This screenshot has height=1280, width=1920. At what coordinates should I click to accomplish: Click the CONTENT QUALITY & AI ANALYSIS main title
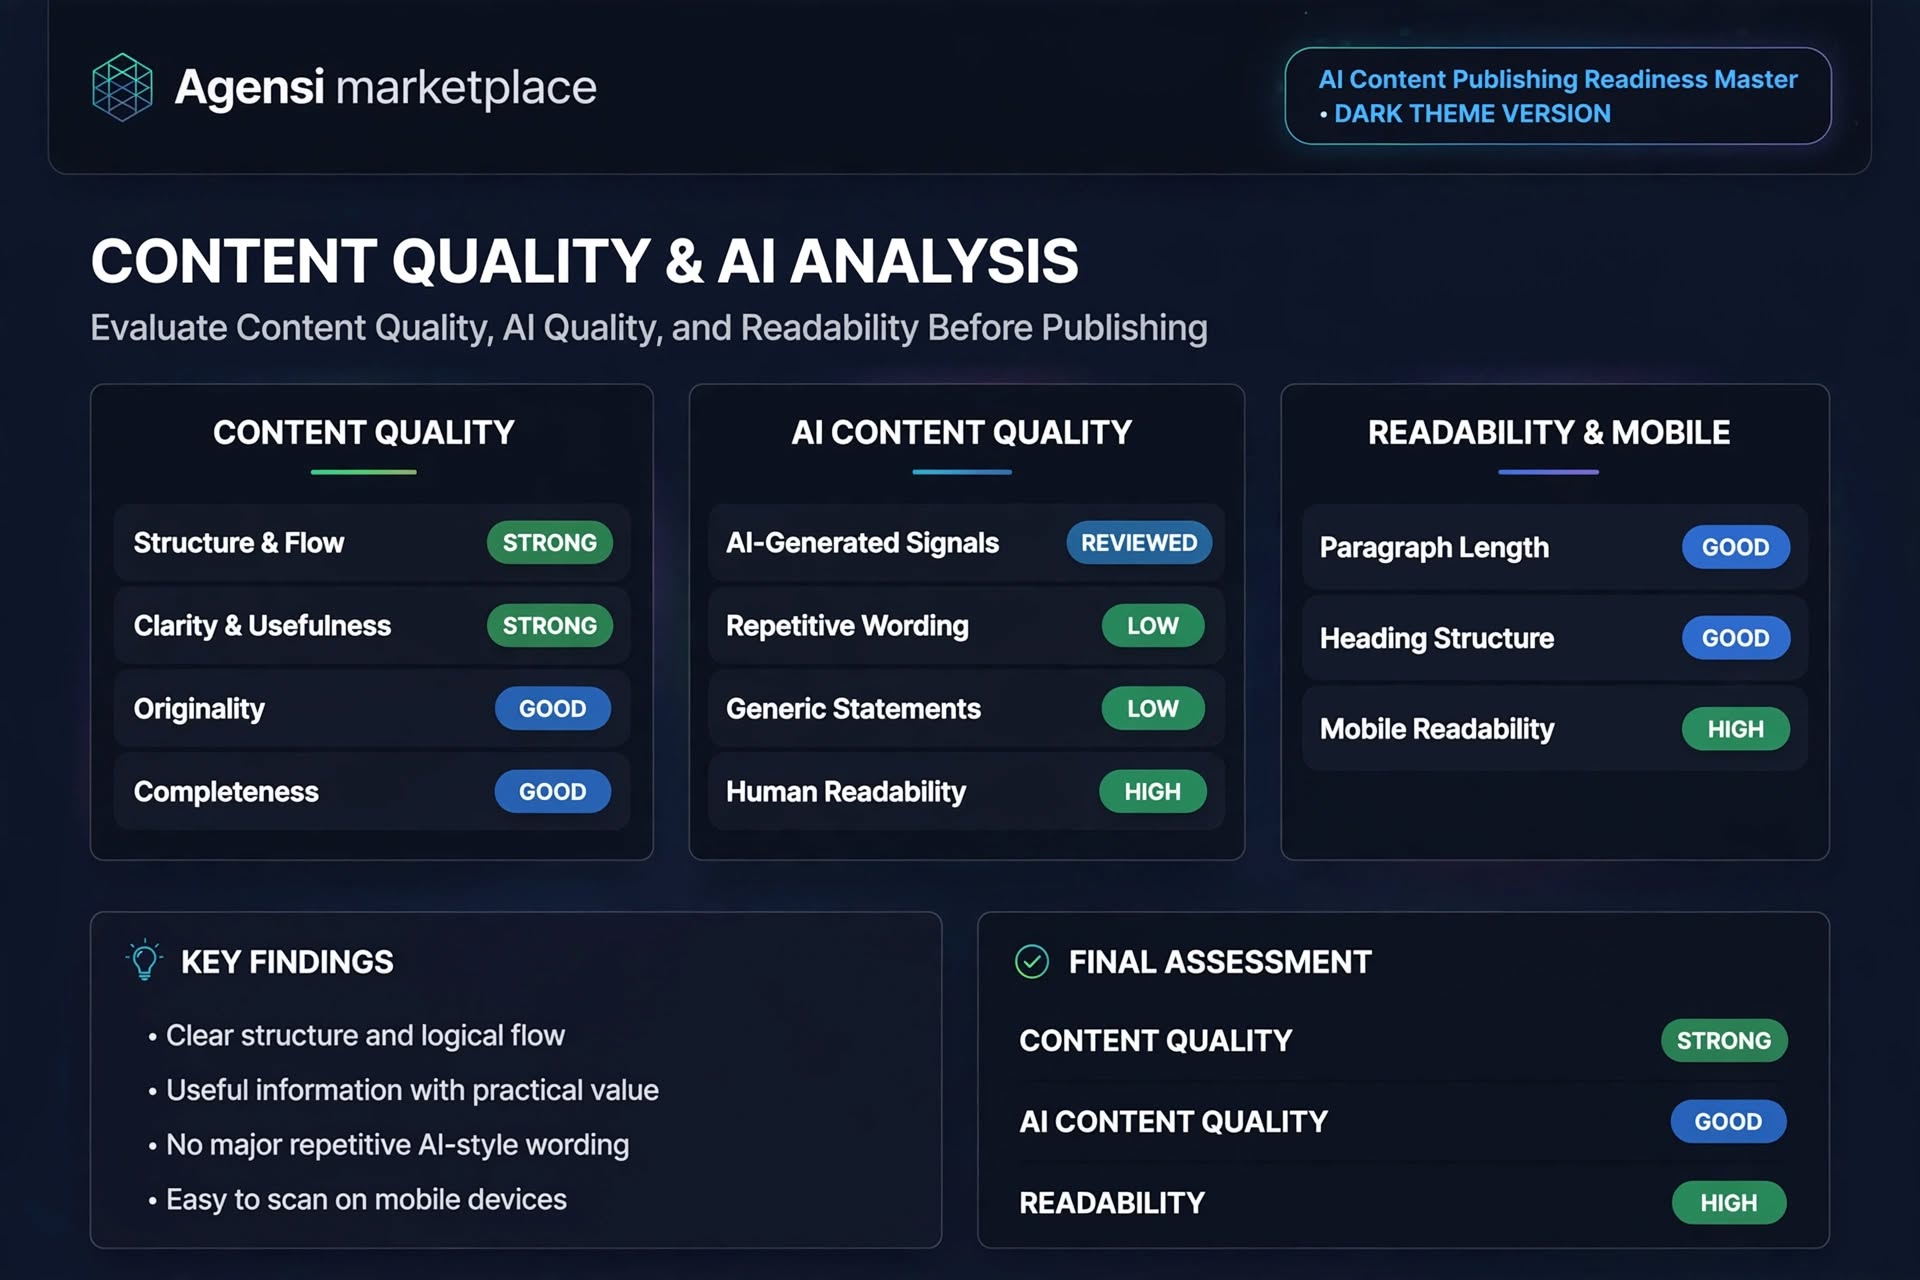point(585,262)
